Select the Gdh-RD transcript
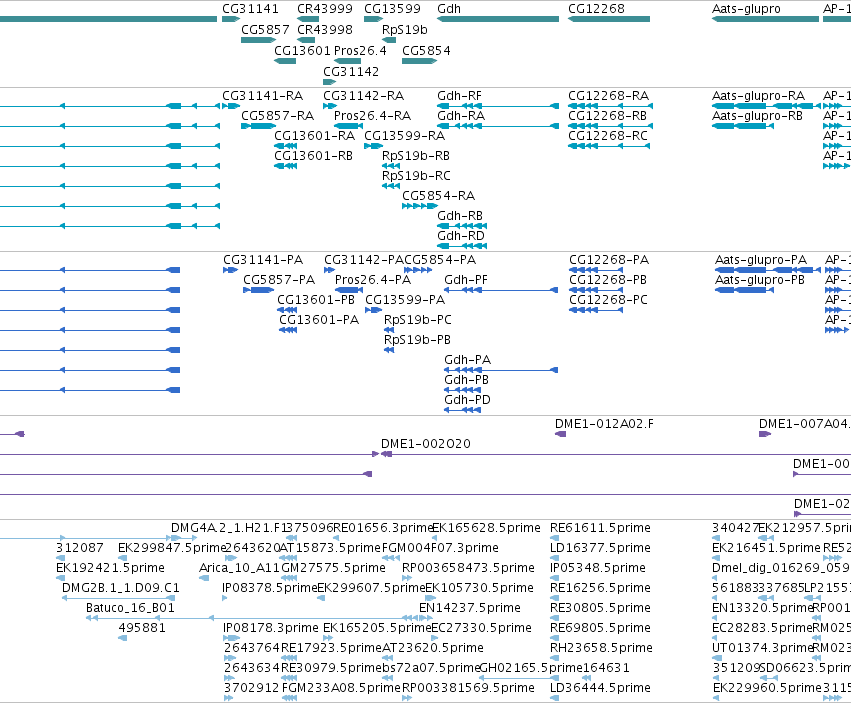 point(462,246)
